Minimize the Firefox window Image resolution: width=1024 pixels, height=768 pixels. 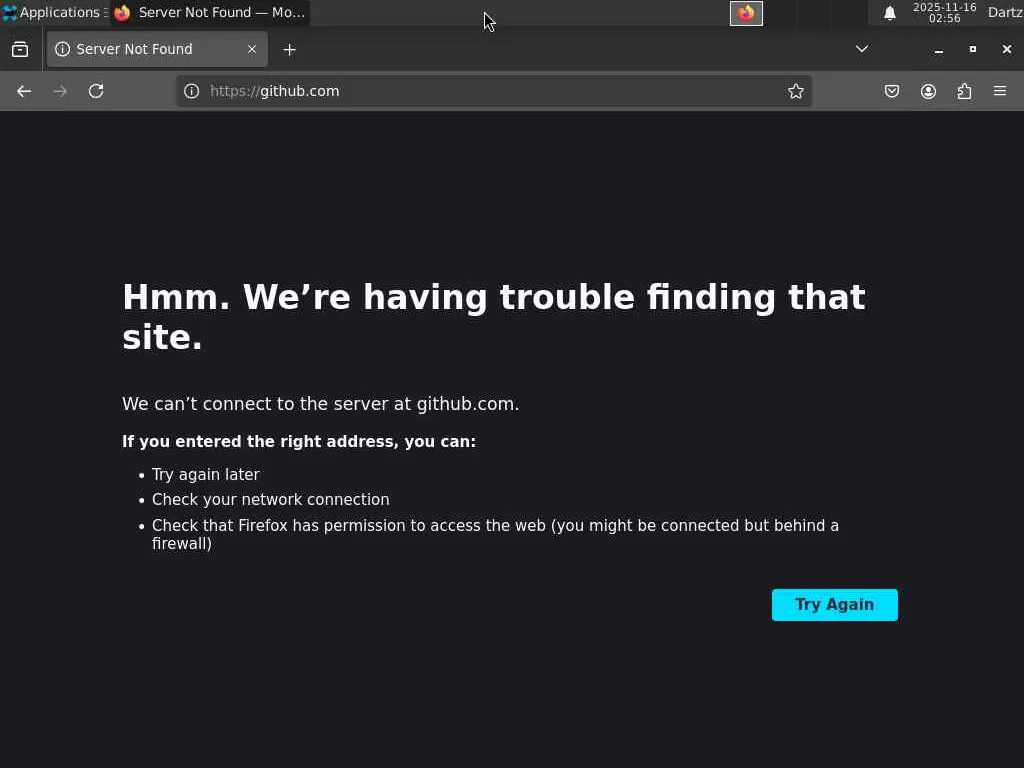pyautogui.click(x=938, y=50)
